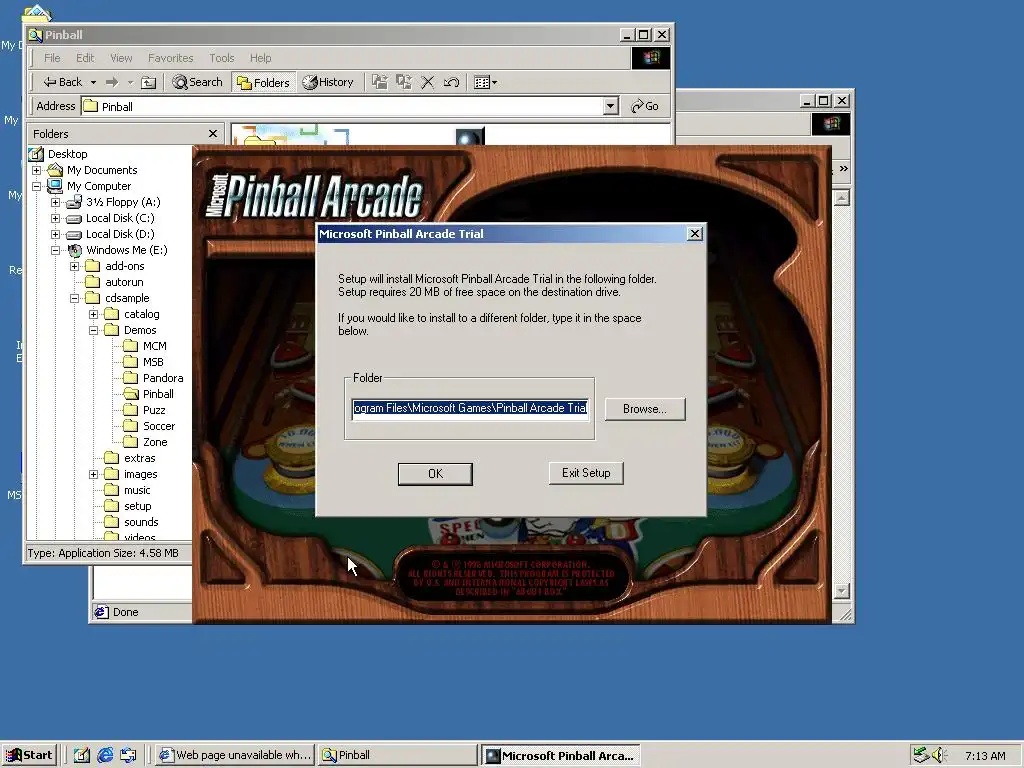Screen dimensions: 1024x768
Task: Expand Local Disk (D:) node
Action: tap(56, 234)
